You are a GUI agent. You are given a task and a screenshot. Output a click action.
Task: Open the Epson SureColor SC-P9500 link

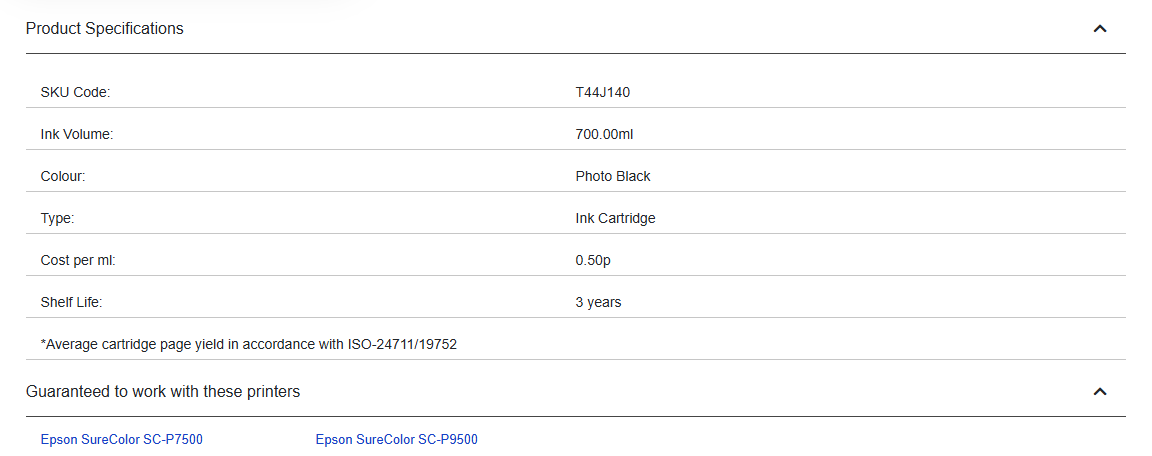pyautogui.click(x=397, y=440)
